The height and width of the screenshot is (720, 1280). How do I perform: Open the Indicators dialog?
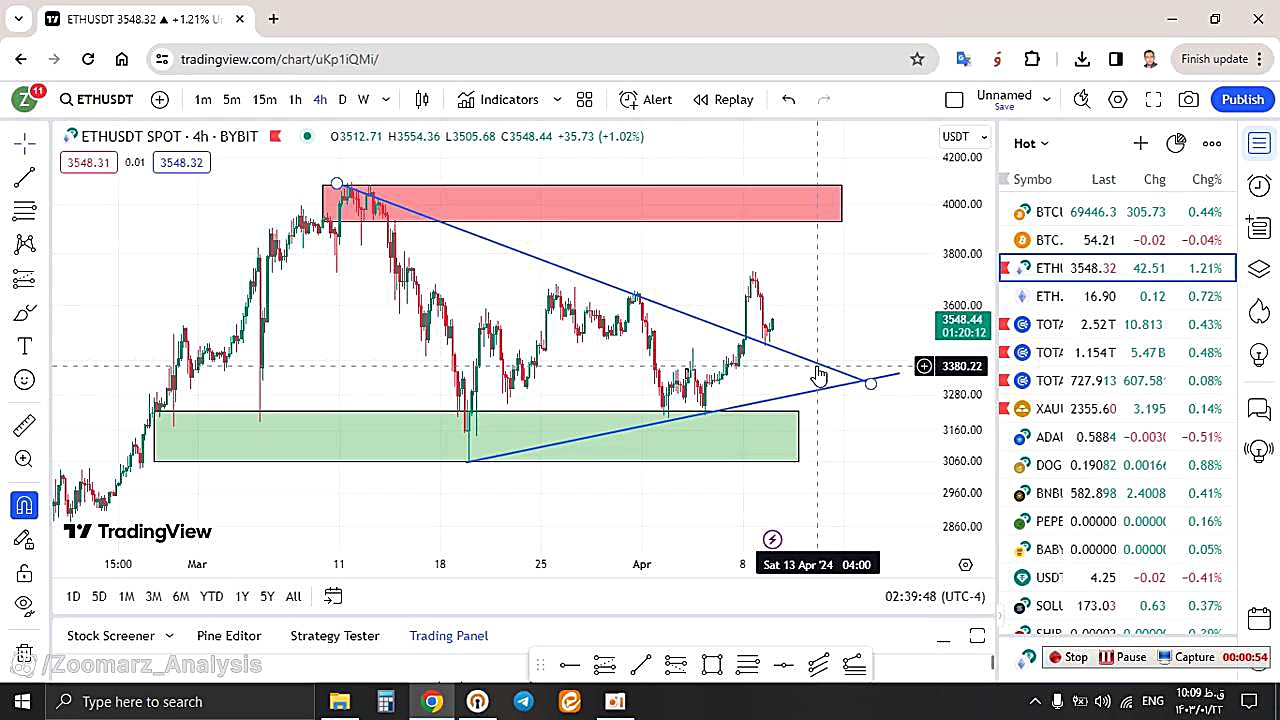coord(499,99)
